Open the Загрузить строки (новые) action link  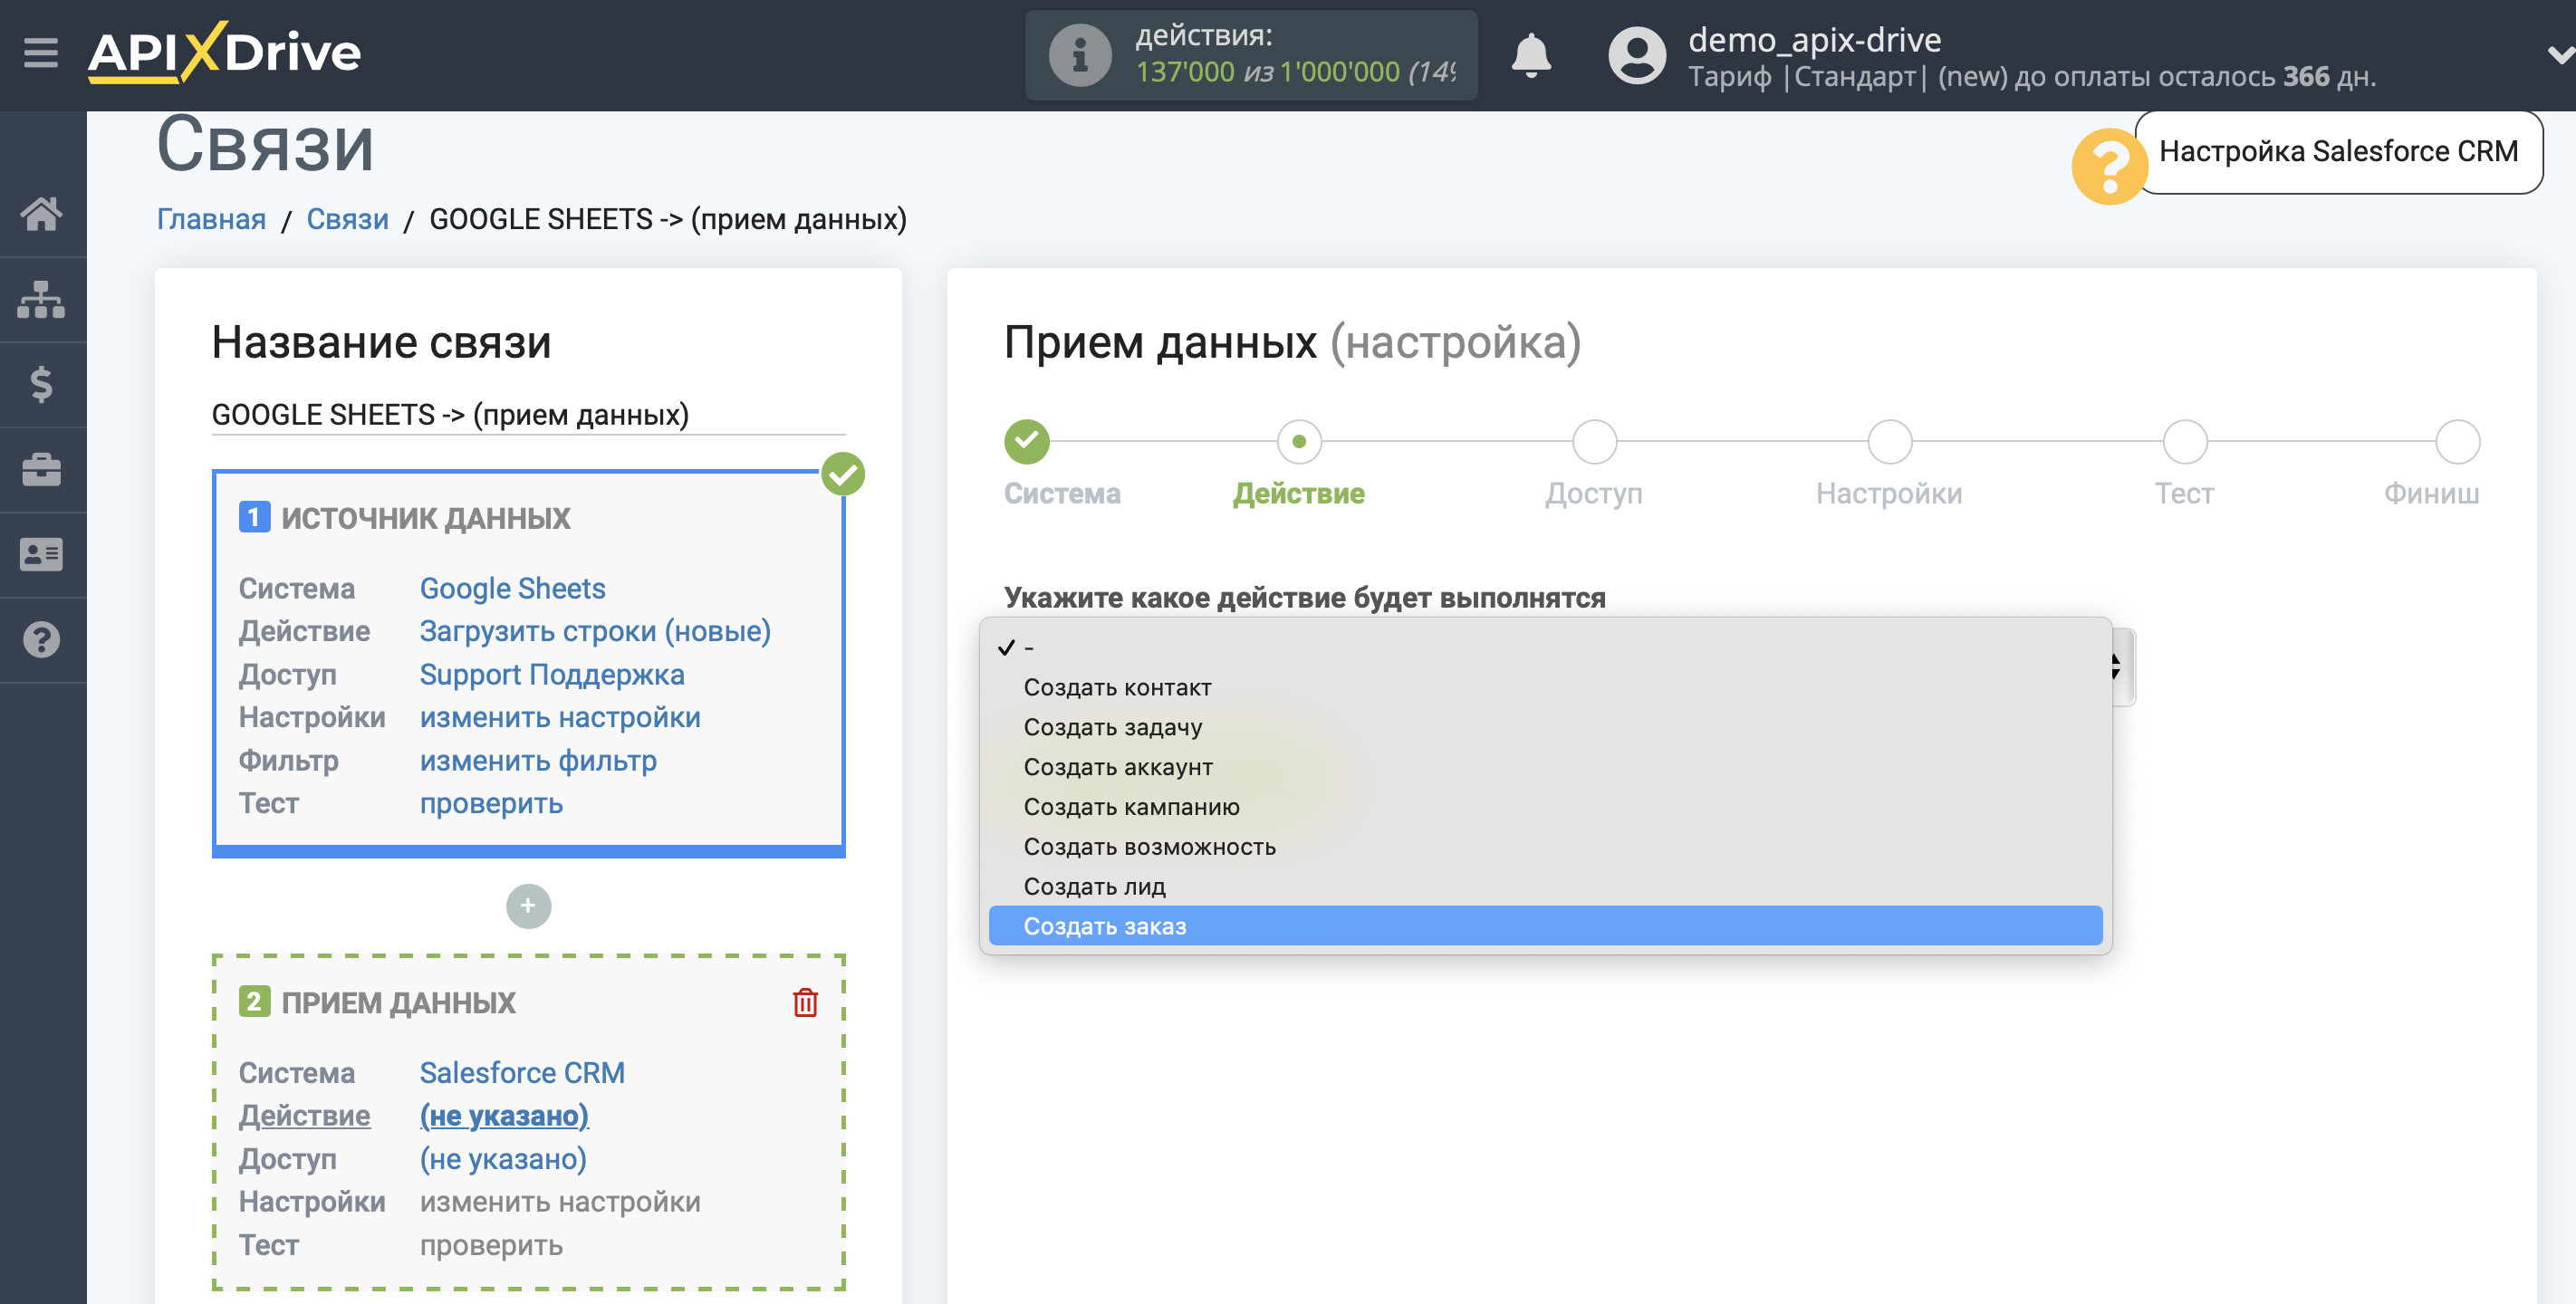[595, 631]
